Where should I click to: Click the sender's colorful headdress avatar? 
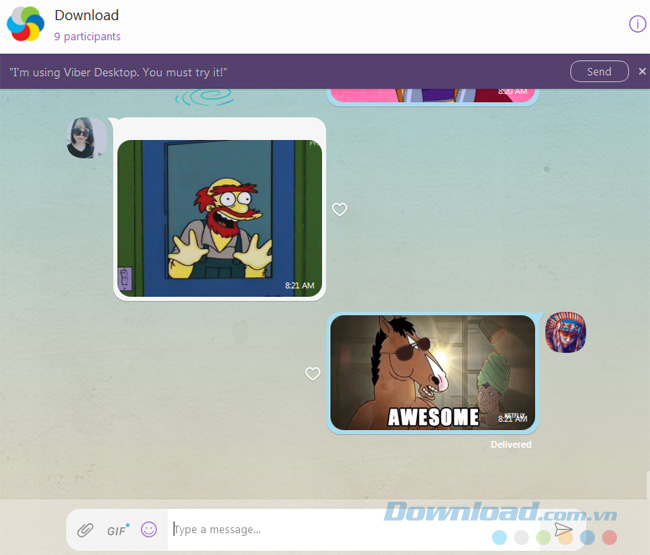[x=565, y=332]
